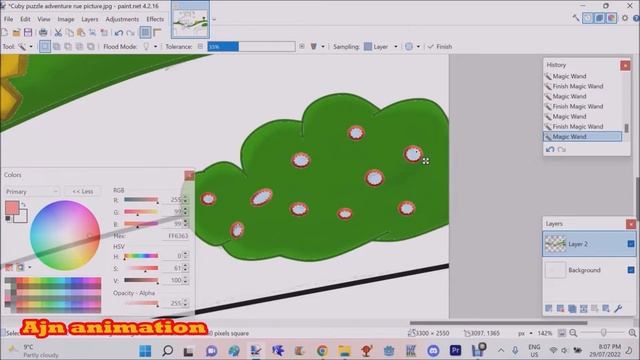Toggle the Tools window icon top-right

click(576, 18)
